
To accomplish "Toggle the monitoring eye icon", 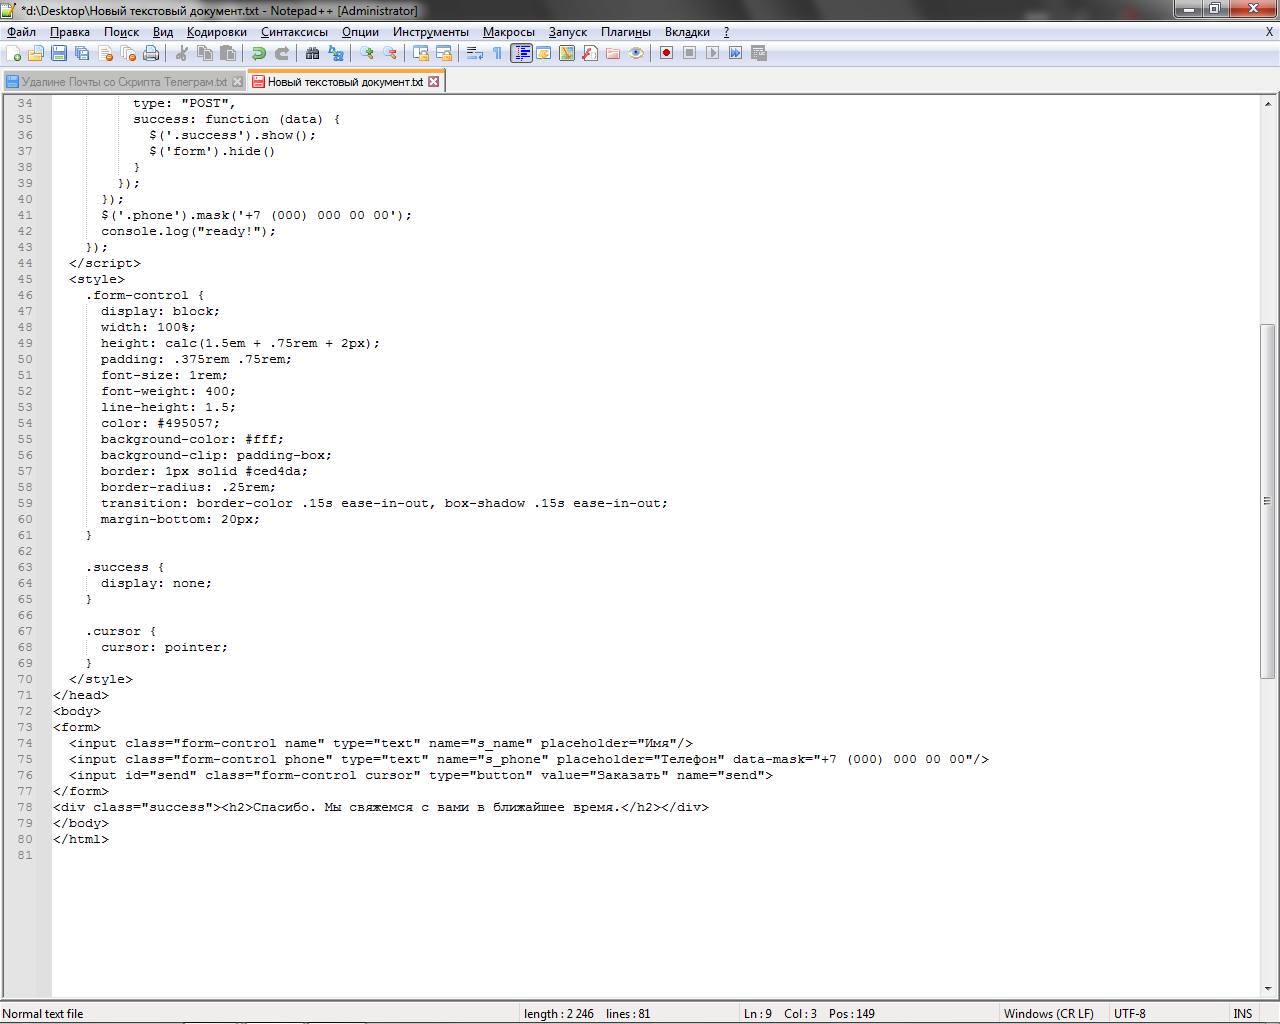I will pos(636,53).
